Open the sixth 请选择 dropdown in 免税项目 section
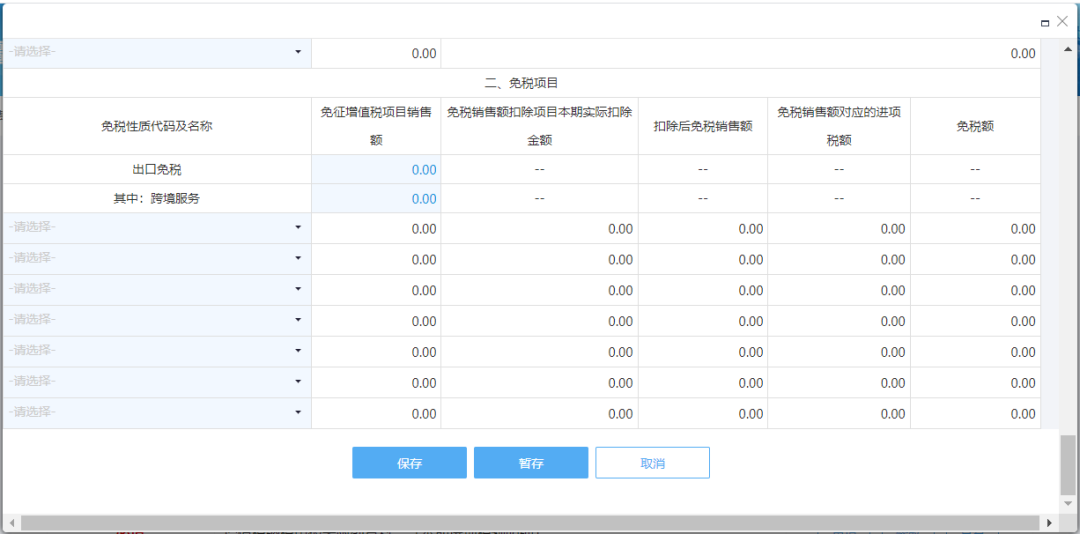 click(156, 382)
